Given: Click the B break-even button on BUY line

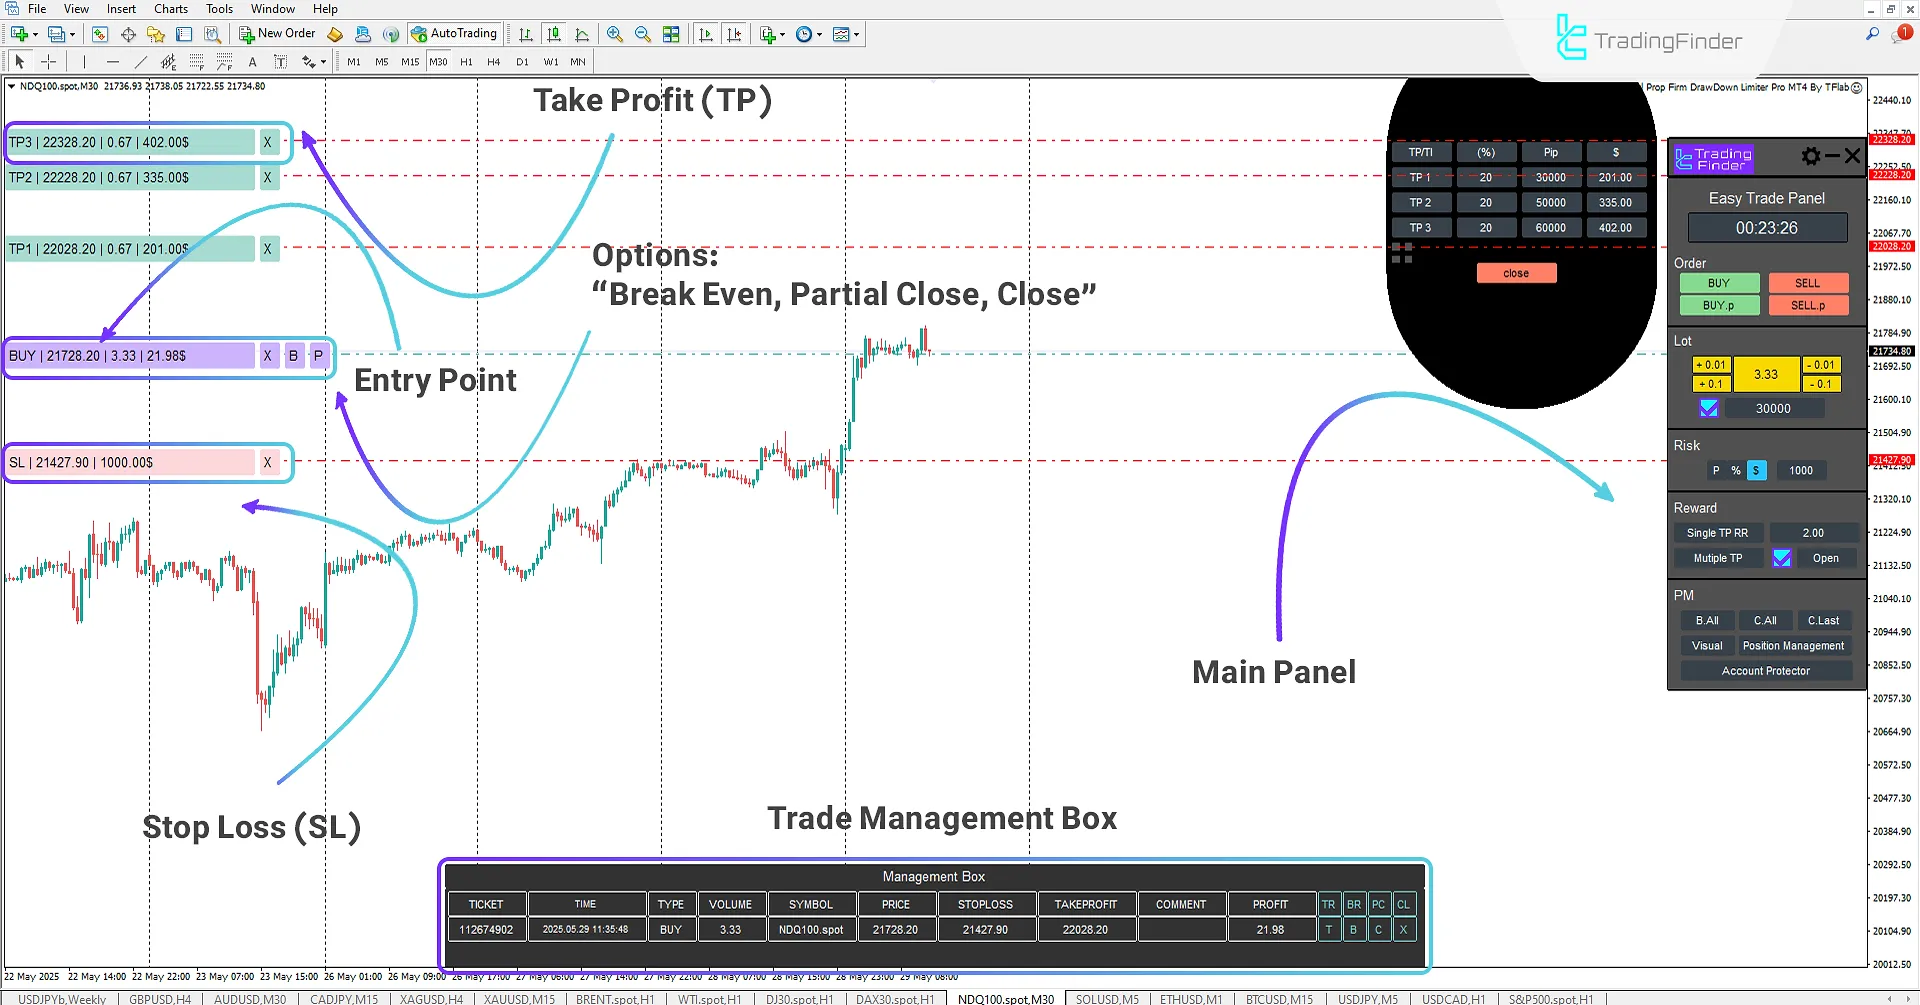Looking at the screenshot, I should tap(293, 355).
